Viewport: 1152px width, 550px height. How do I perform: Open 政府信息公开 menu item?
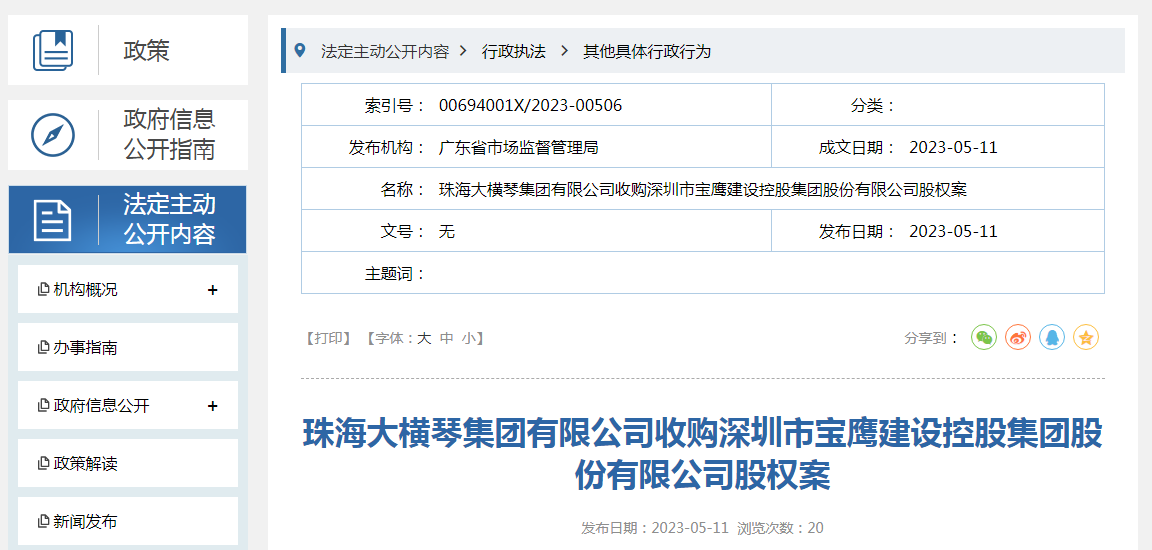tap(128, 405)
